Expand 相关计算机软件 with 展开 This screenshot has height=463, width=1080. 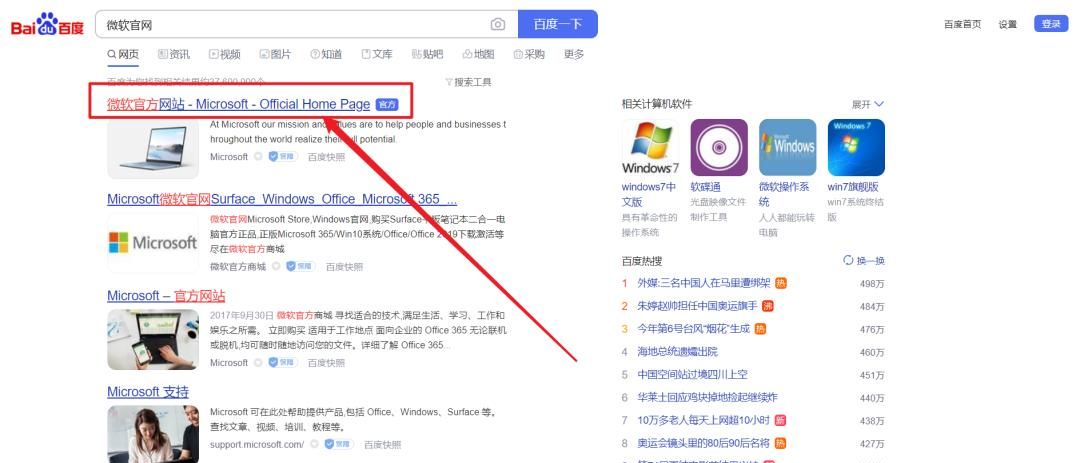coord(868,105)
